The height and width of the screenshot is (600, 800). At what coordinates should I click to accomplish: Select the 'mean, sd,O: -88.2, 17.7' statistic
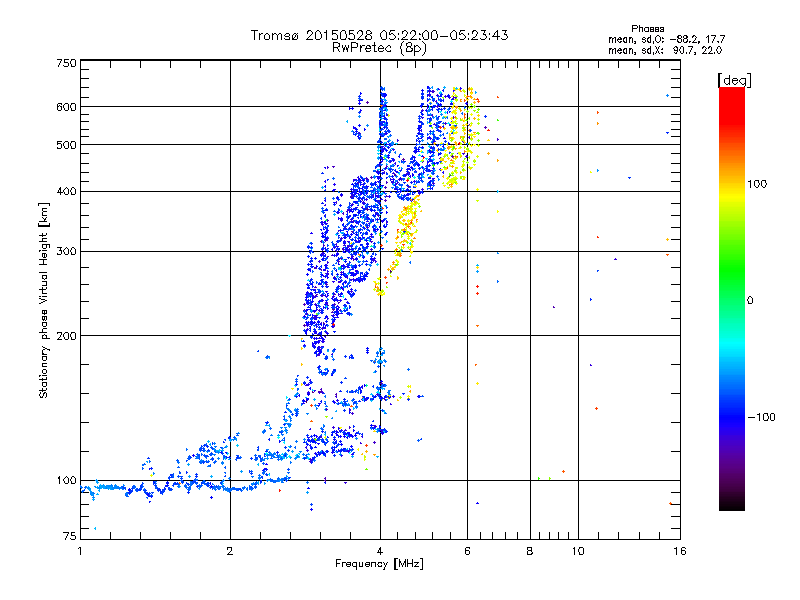[x=666, y=40]
